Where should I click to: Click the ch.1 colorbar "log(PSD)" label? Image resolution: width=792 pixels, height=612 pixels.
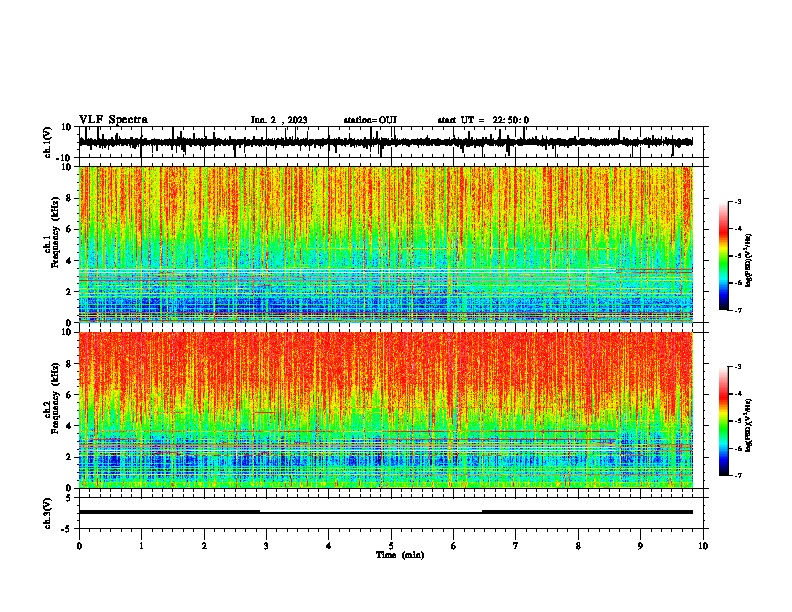point(749,261)
